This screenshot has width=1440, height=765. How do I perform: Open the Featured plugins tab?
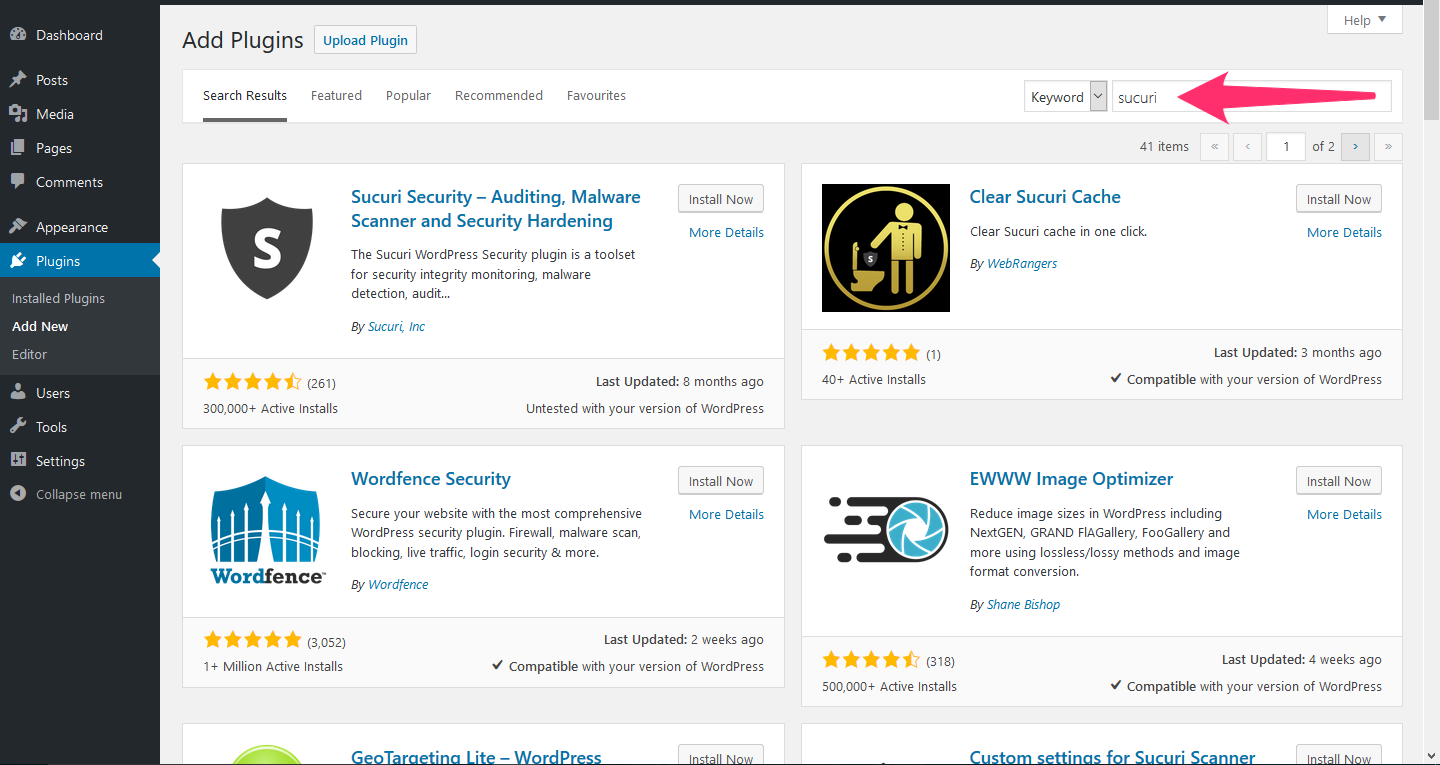[336, 95]
